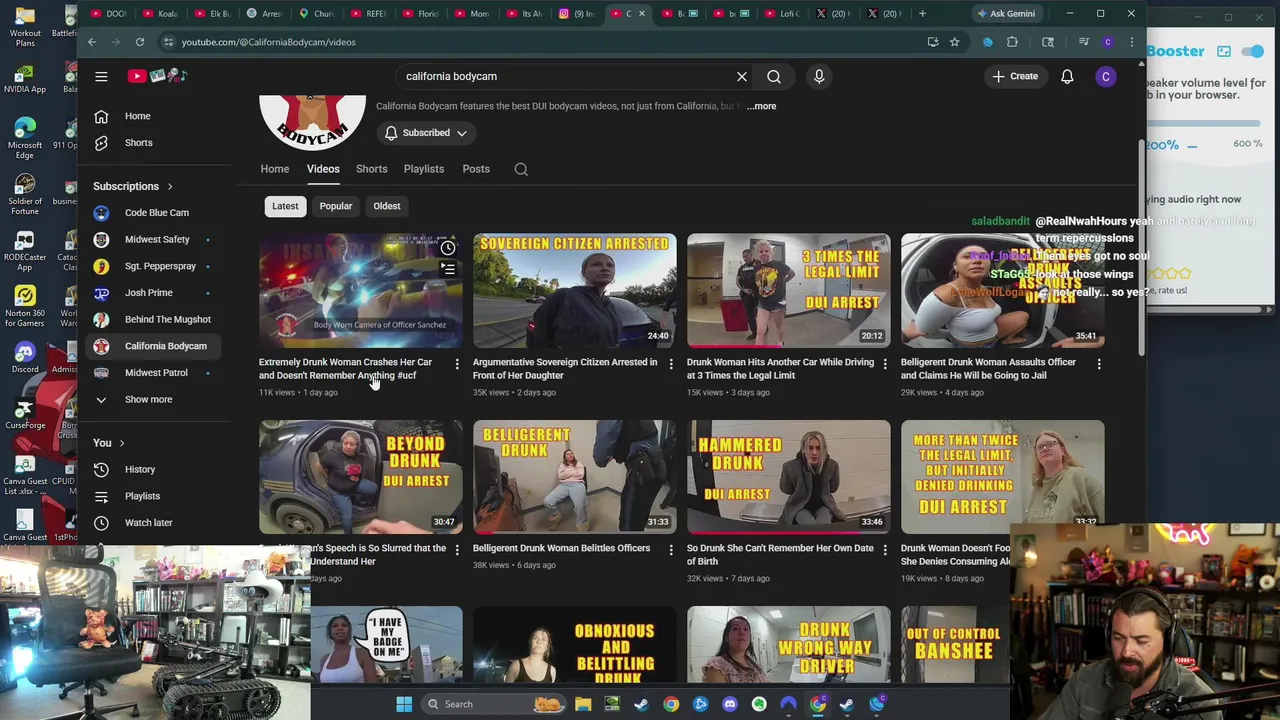Open options for Extremely Drunk Woman video
The image size is (1280, 720).
(x=457, y=364)
